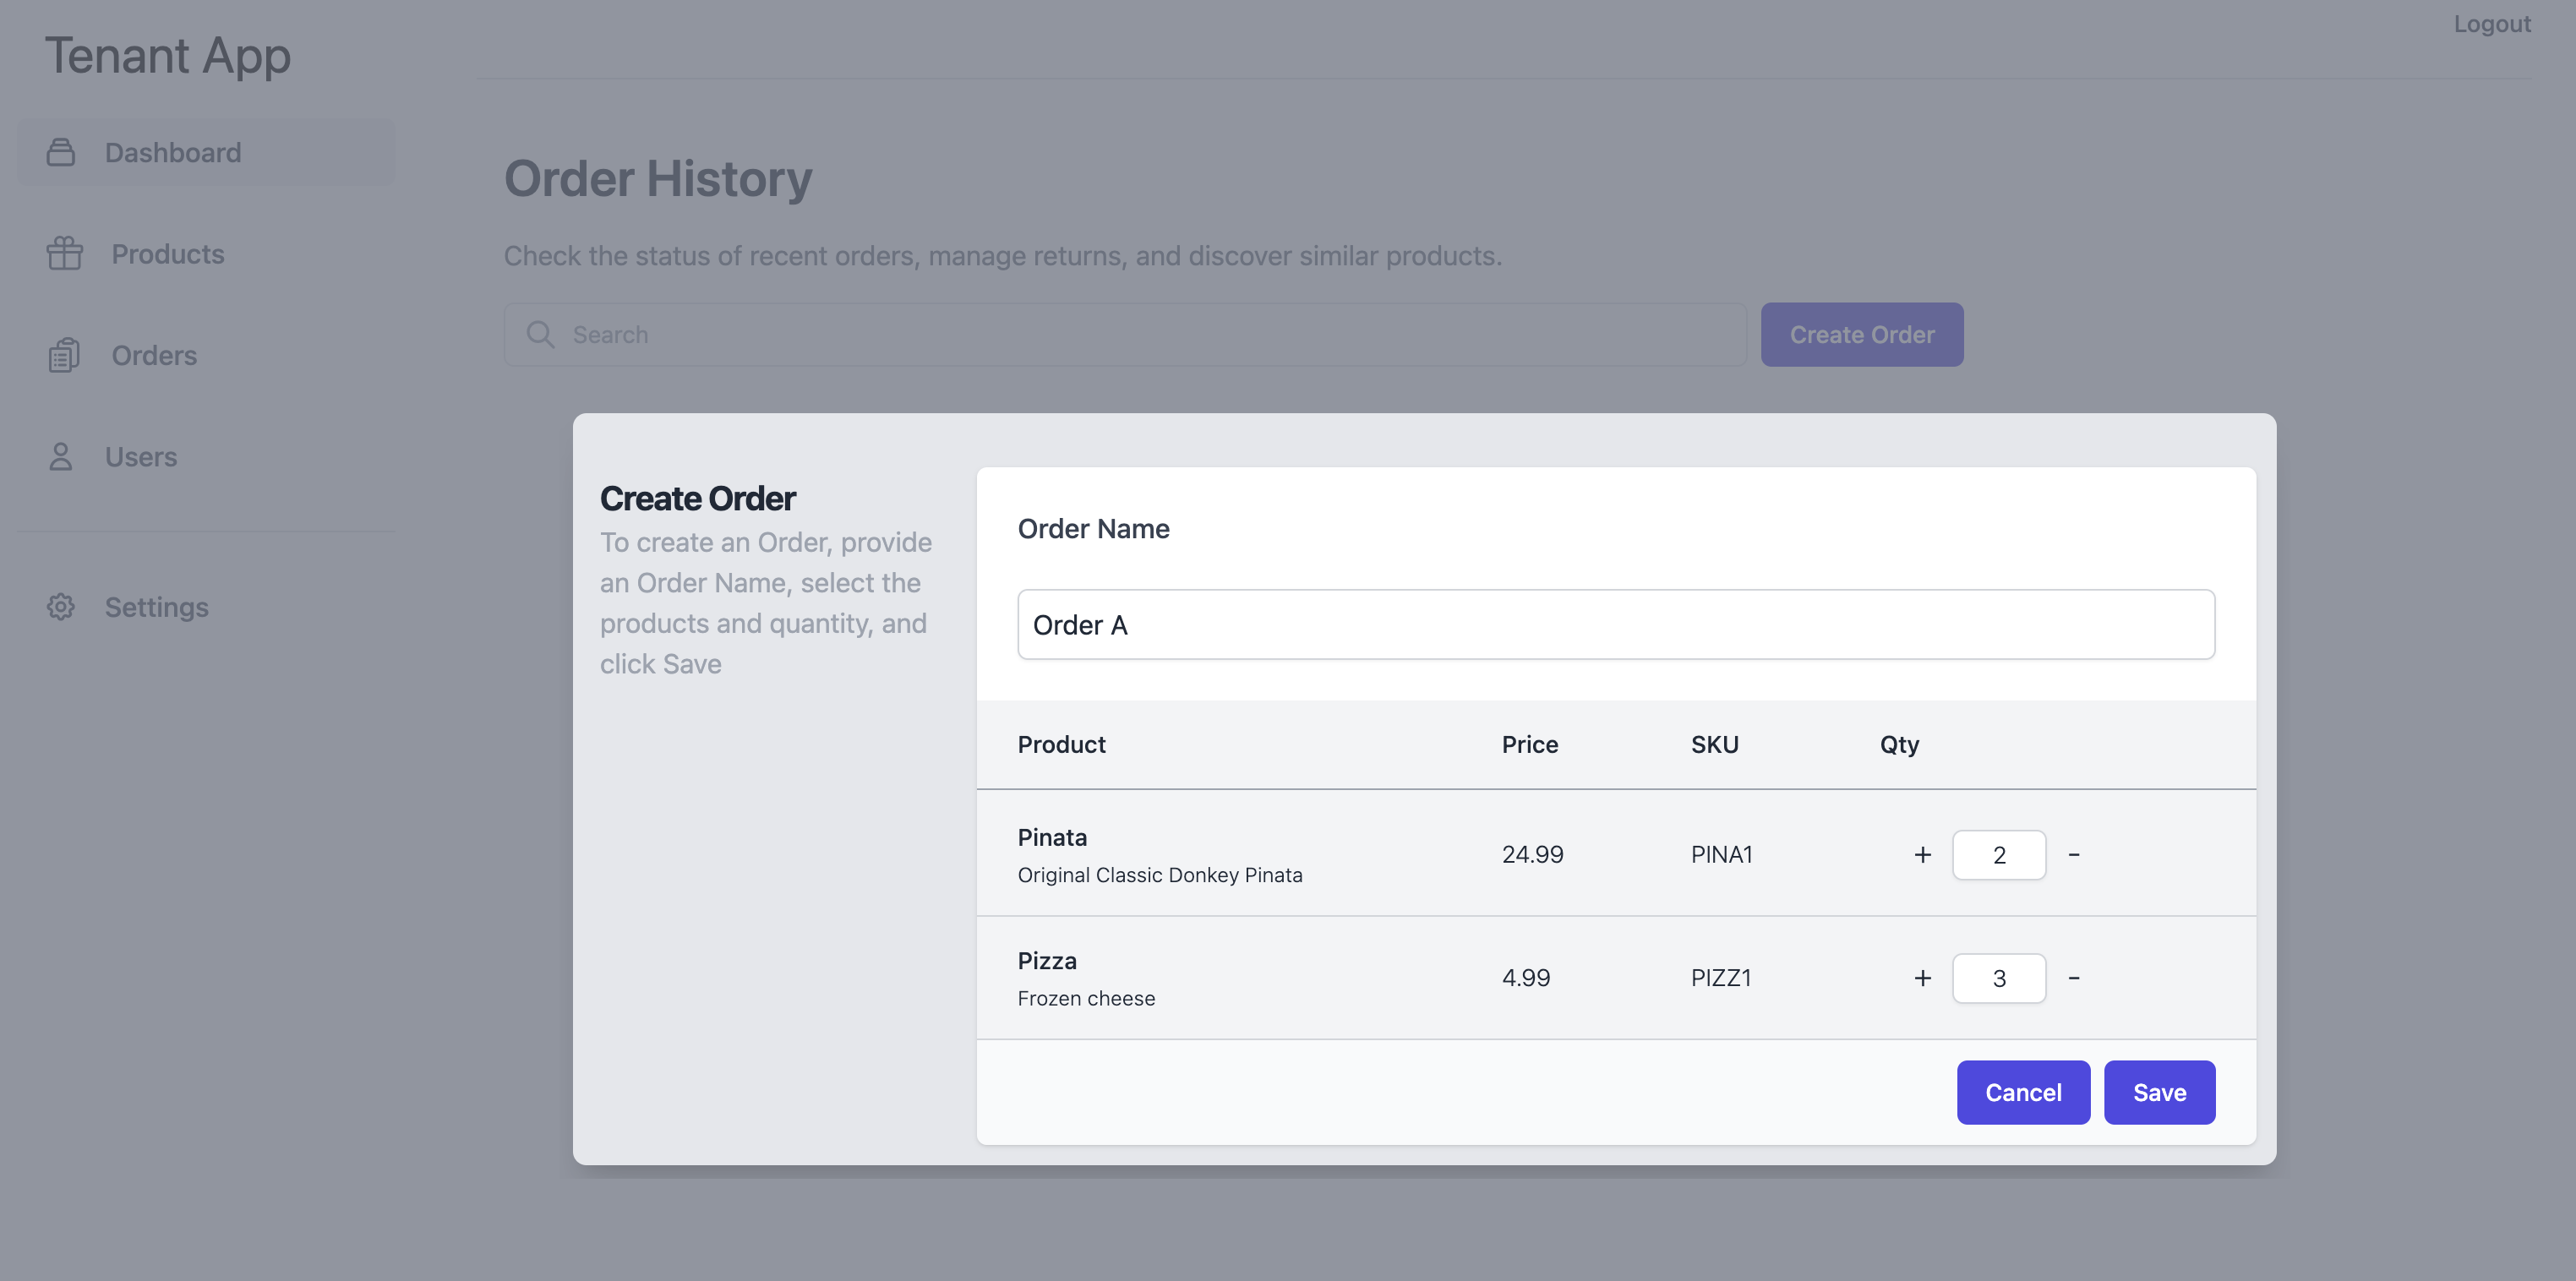The height and width of the screenshot is (1281, 2576).
Task: Click the SKU column header
Action: pyautogui.click(x=1715, y=744)
